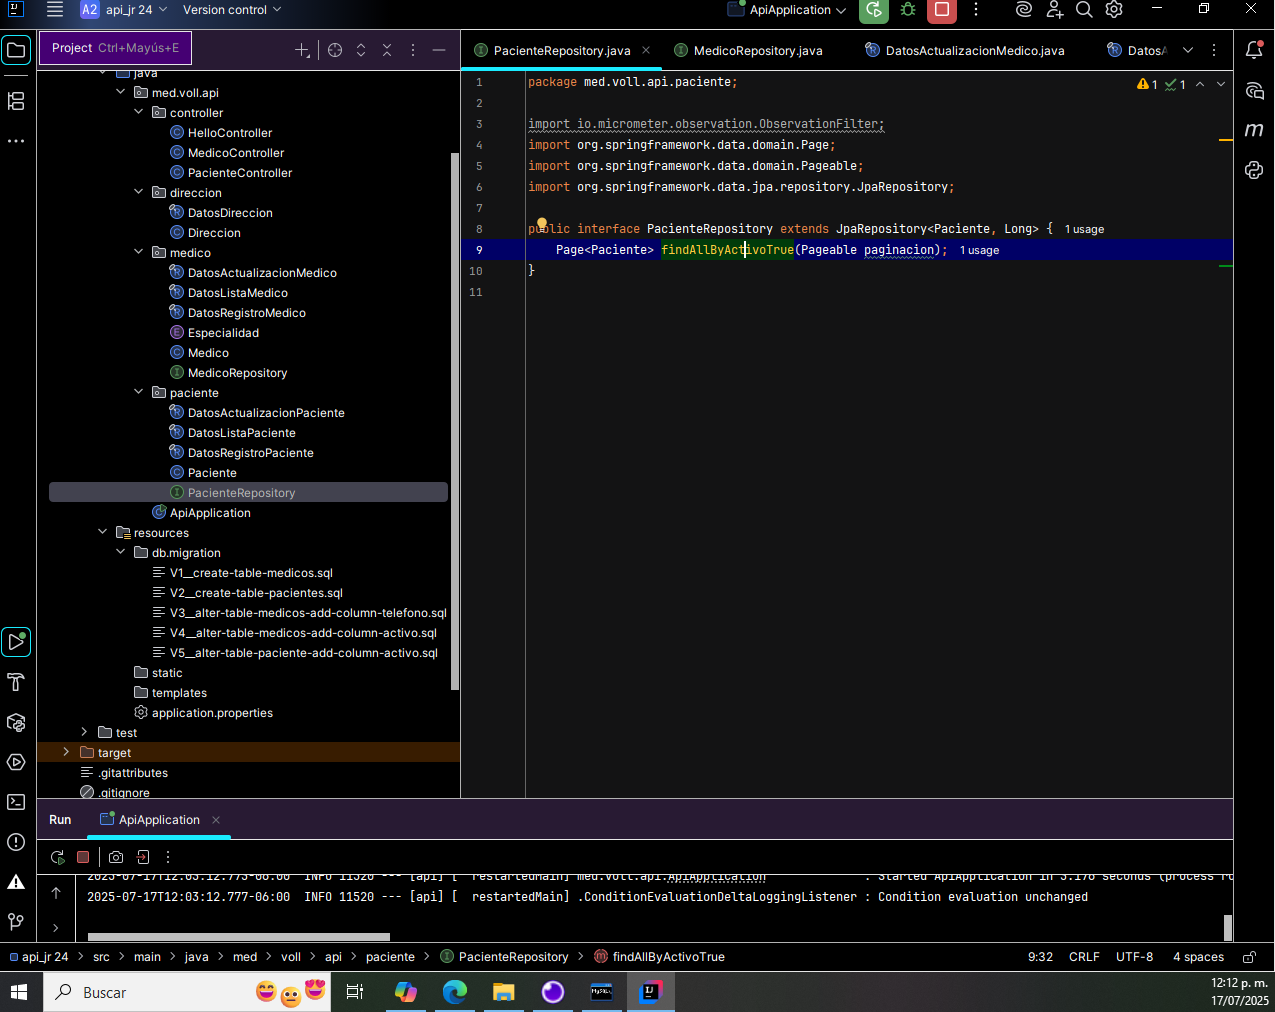This screenshot has width=1275, height=1012.
Task: Click the 4 spaces indent setting
Action: 1198,957
